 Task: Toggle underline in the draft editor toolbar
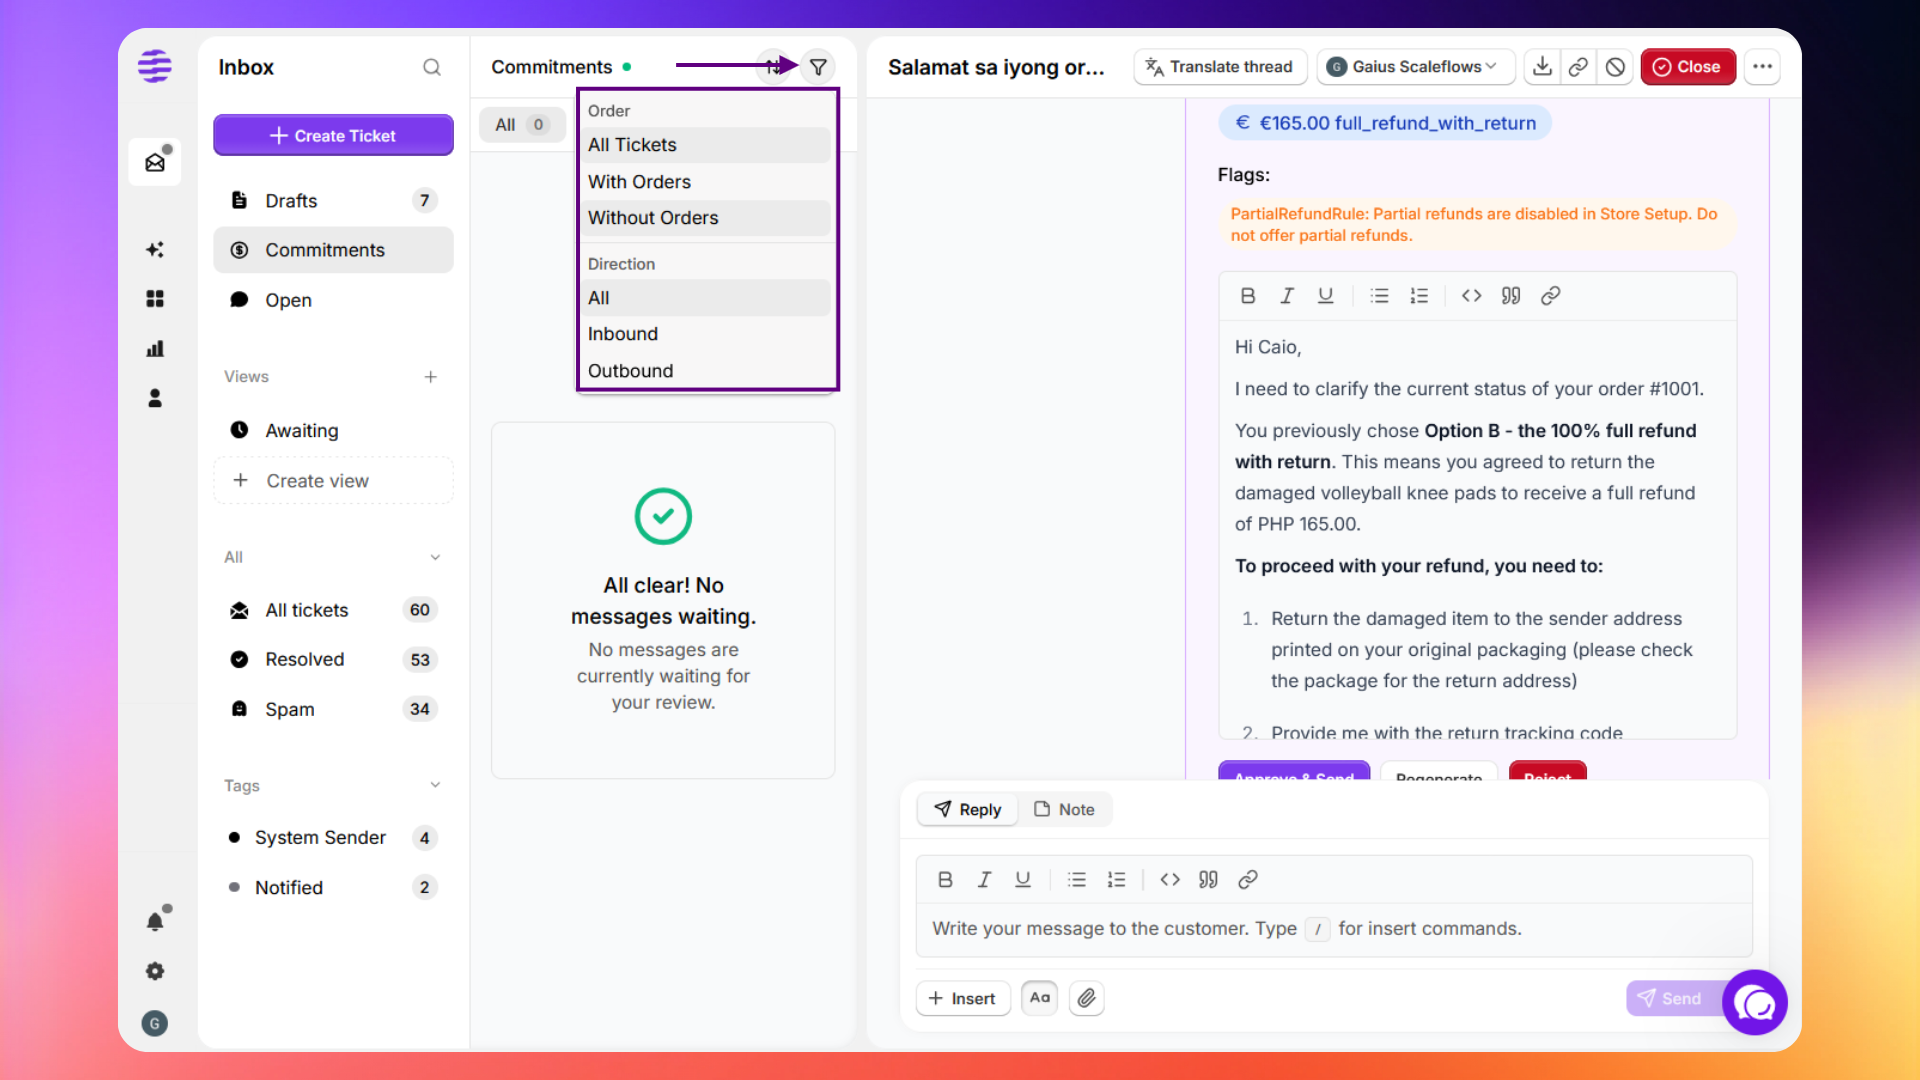tap(1326, 296)
